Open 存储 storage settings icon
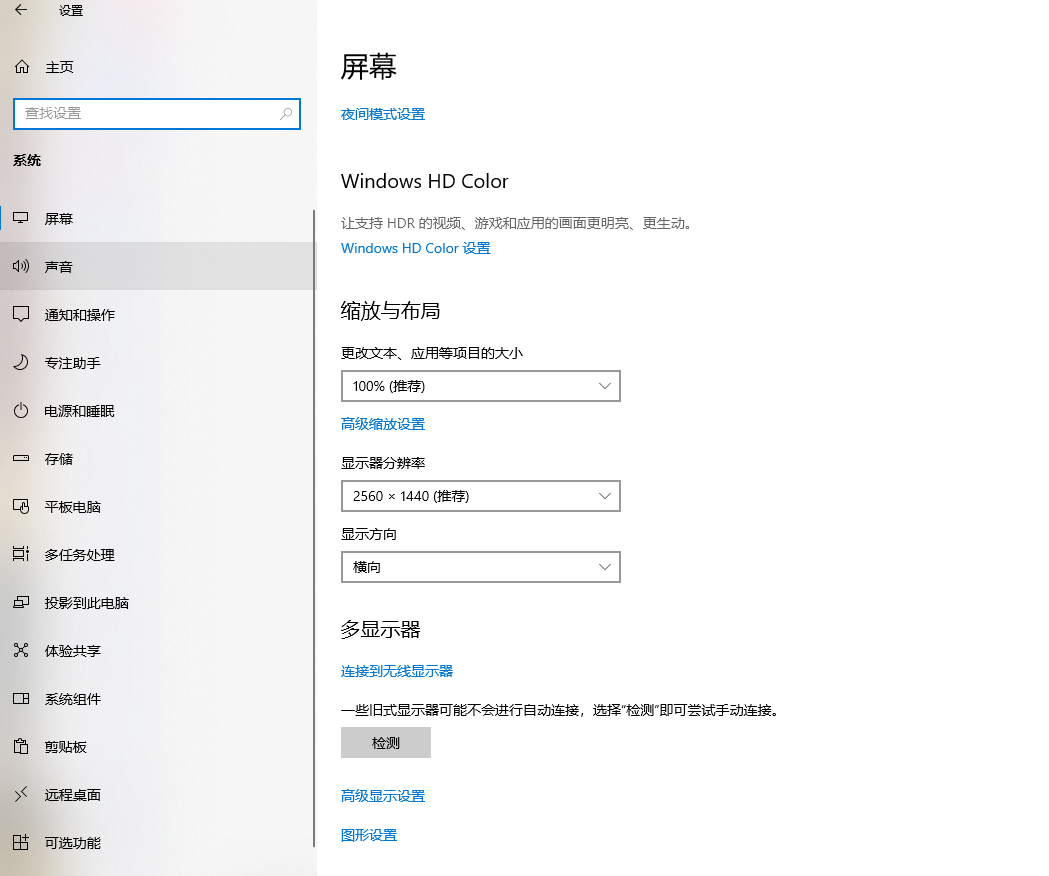Viewport: 1049px width, 876px height. point(22,458)
